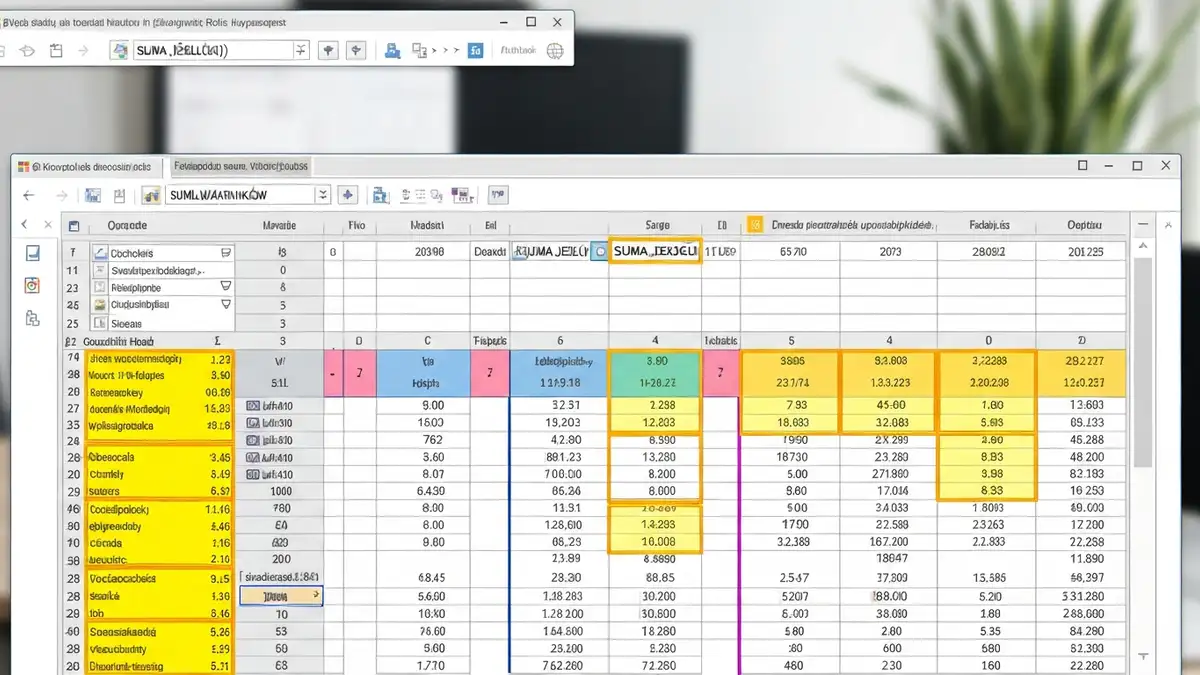Click the red circular icon in the left sidebar

(32, 286)
